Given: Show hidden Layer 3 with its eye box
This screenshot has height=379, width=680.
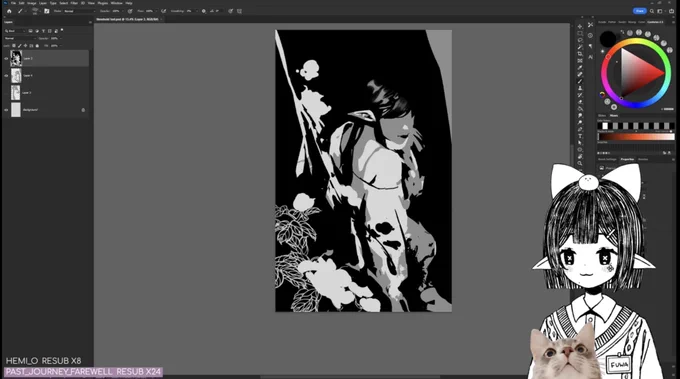Looking at the screenshot, I should pyautogui.click(x=6, y=93).
